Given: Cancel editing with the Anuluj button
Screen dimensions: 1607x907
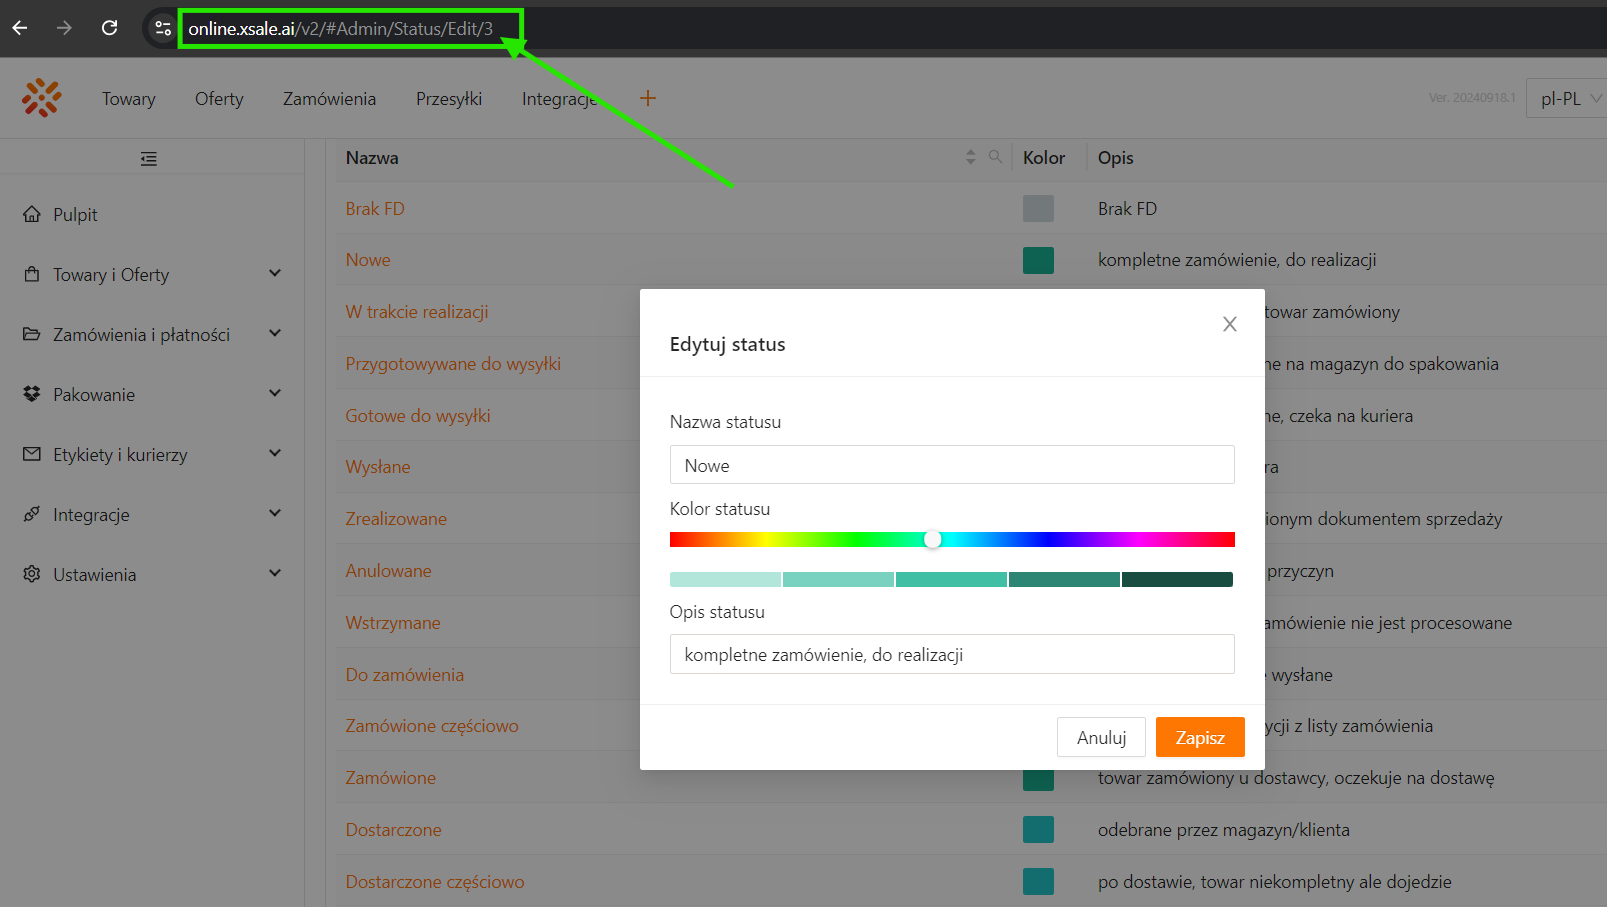Looking at the screenshot, I should (1101, 738).
